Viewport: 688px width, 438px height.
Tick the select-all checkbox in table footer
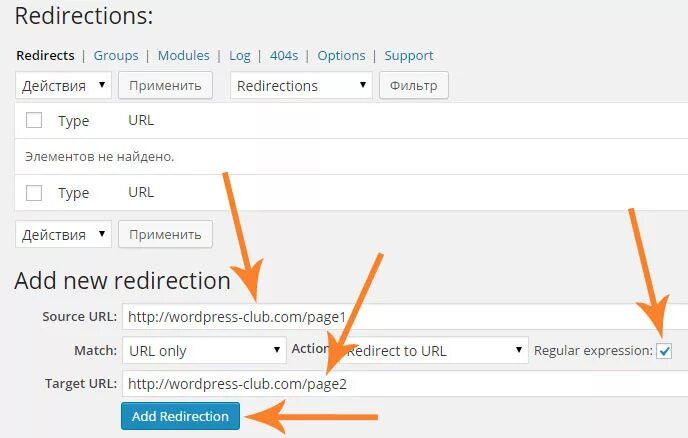pyautogui.click(x=34, y=192)
